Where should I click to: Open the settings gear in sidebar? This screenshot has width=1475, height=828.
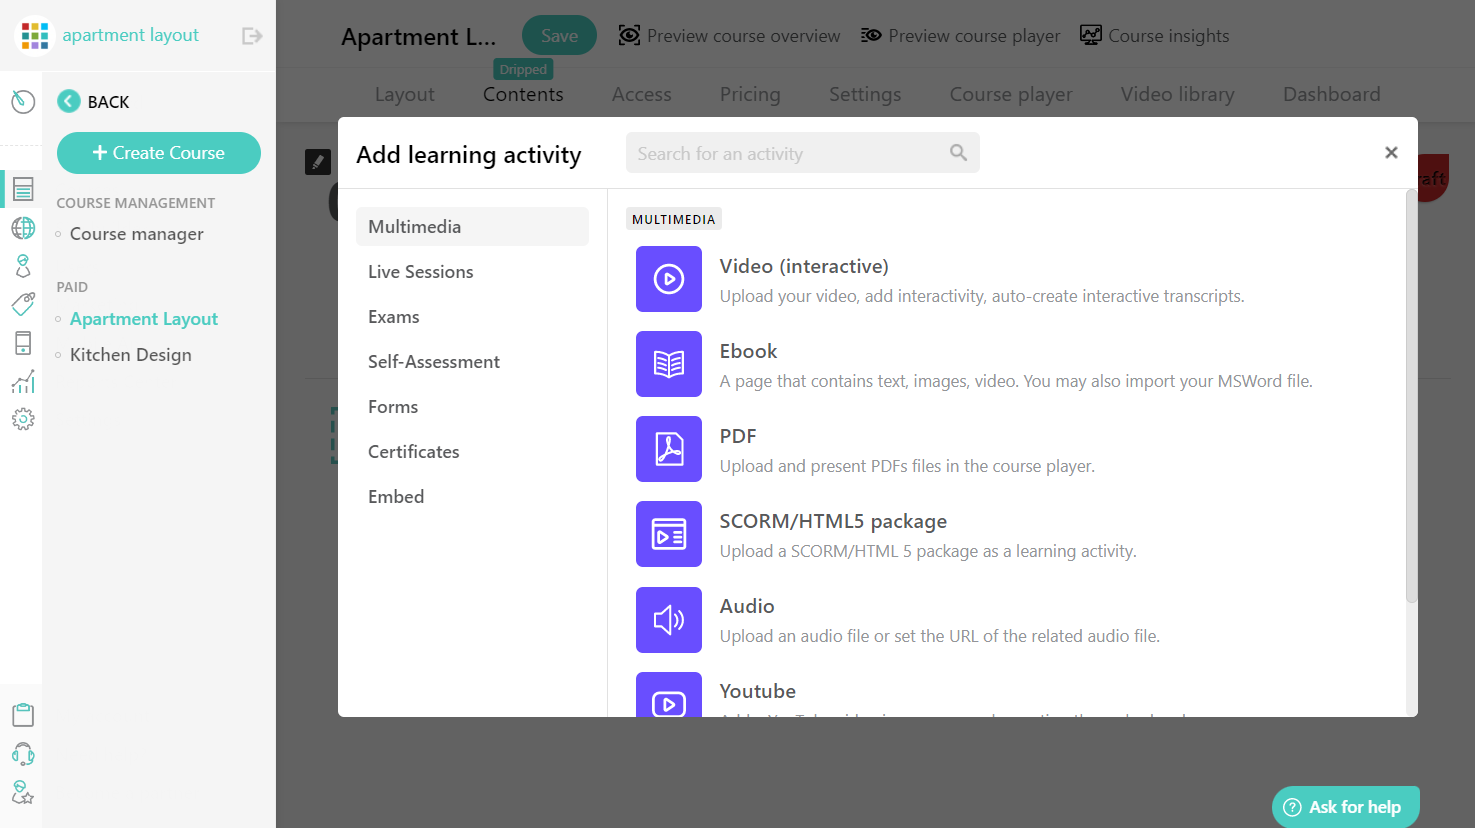[23, 419]
